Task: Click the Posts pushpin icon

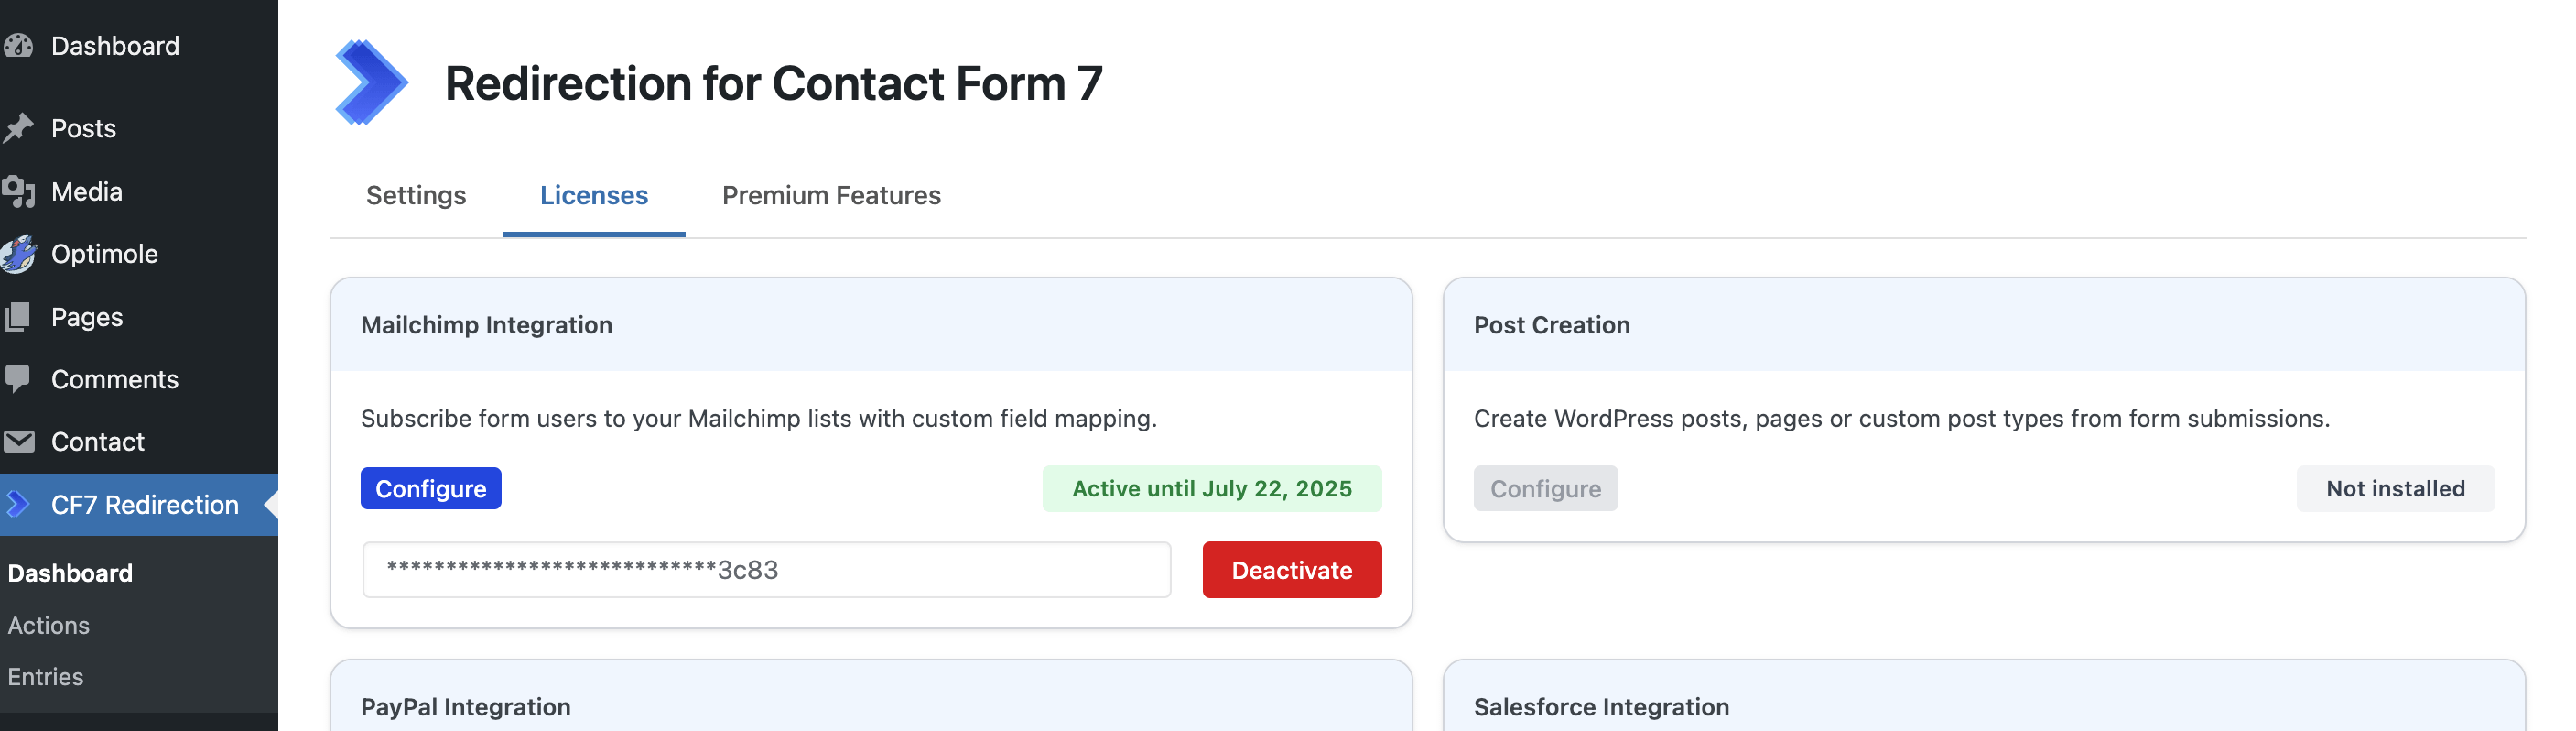Action: (19, 129)
